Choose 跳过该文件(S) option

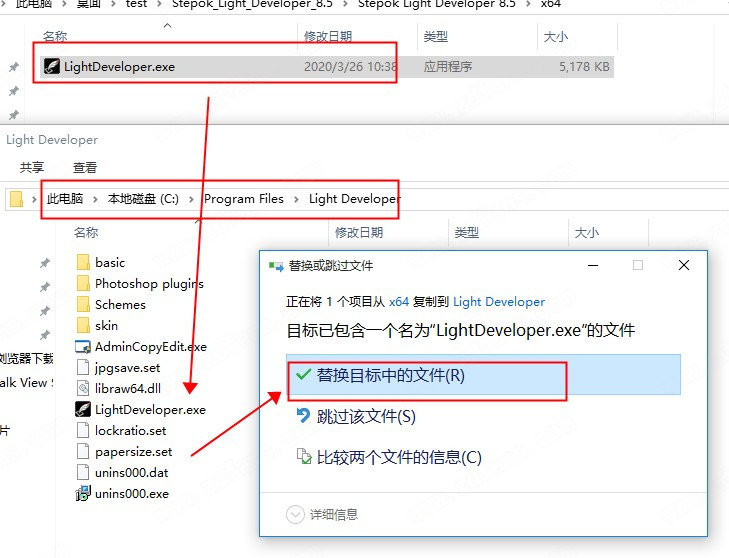[x=366, y=416]
